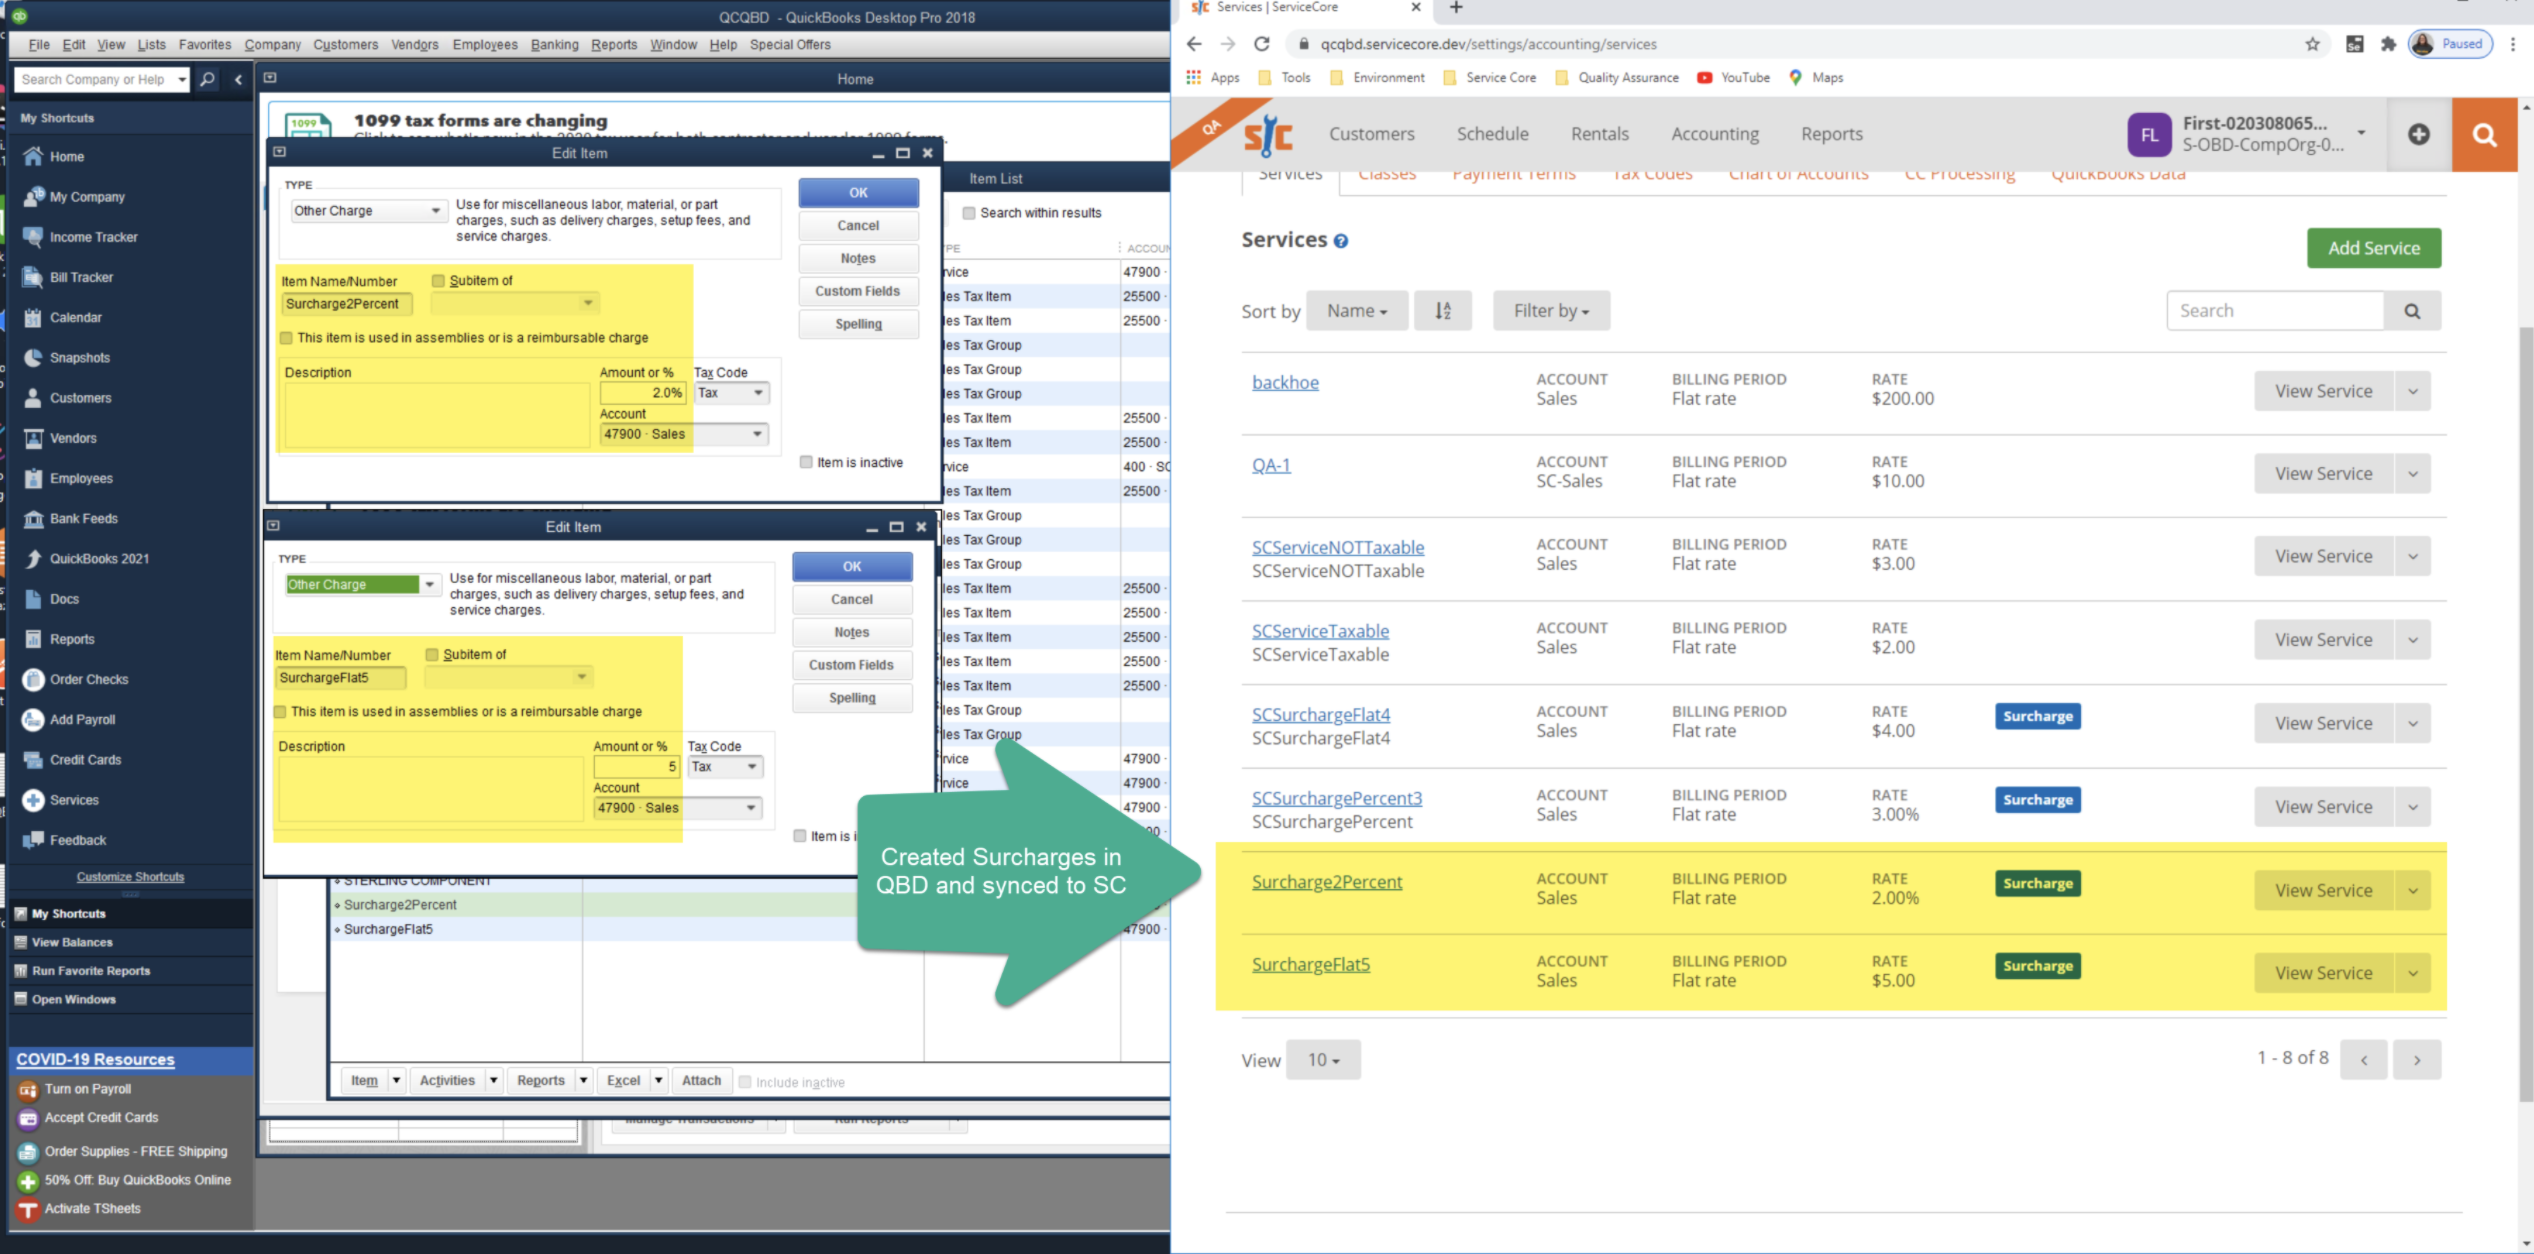The image size is (2534, 1254).
Task: Open the ServiceCore Rentals nav tab
Action: point(1600,134)
